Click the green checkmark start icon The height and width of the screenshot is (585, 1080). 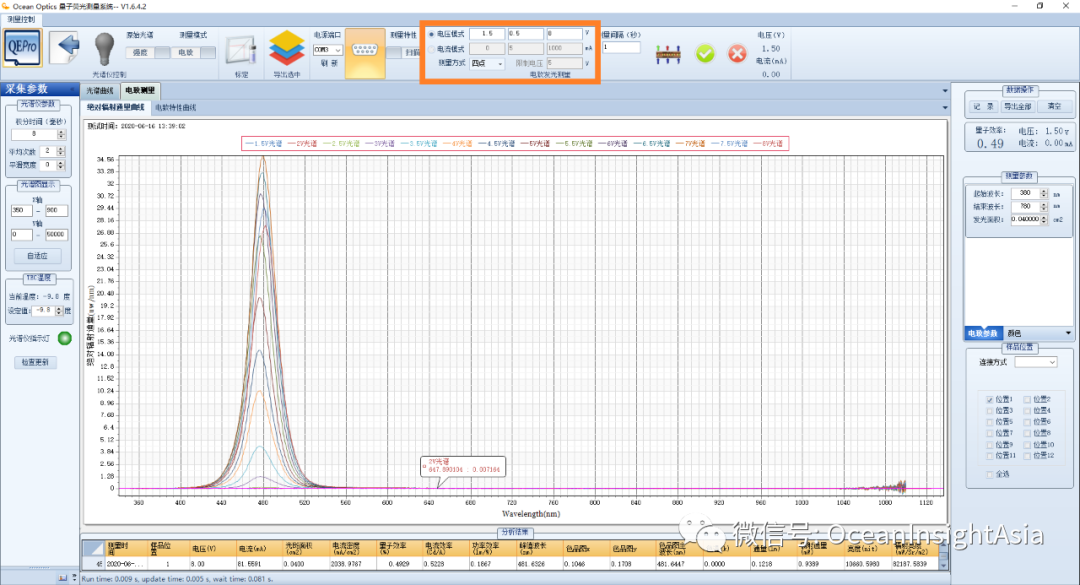pyautogui.click(x=705, y=54)
